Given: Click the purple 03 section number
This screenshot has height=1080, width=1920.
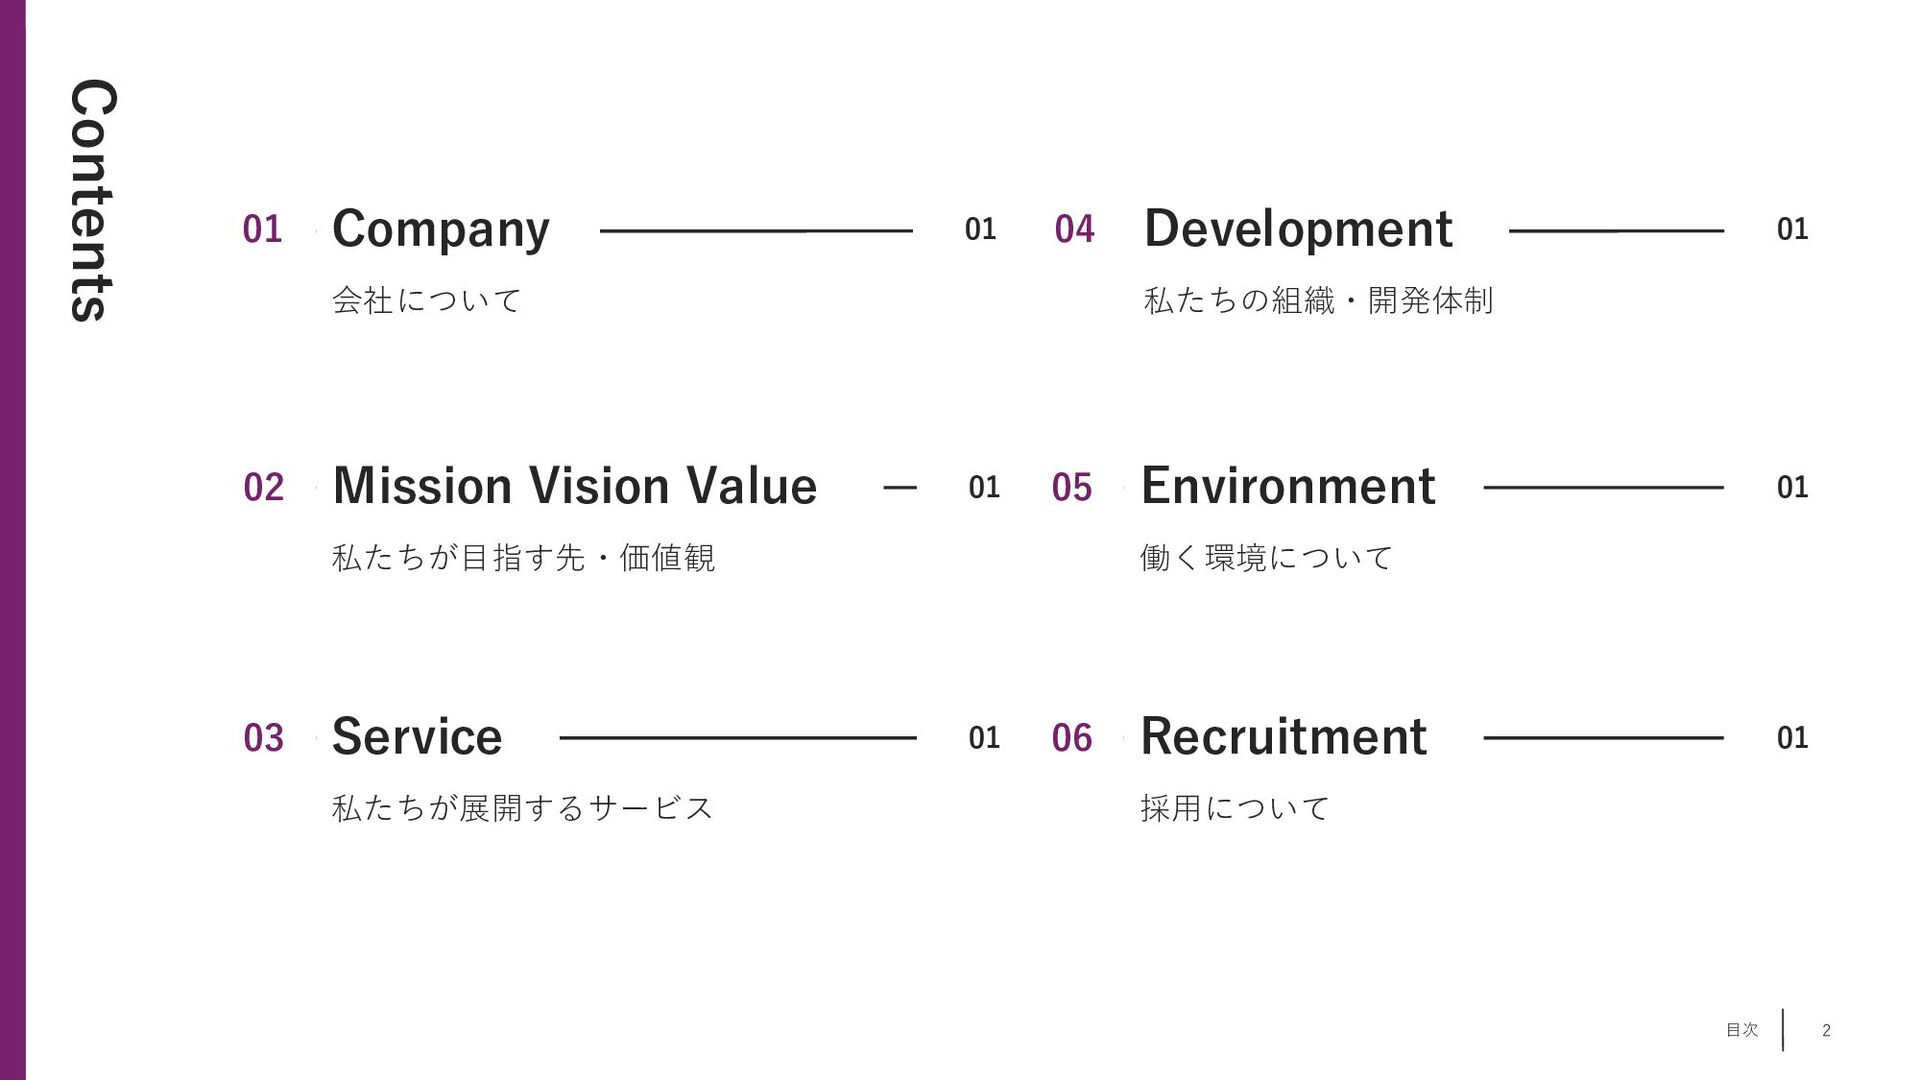Looking at the screenshot, I should (264, 738).
